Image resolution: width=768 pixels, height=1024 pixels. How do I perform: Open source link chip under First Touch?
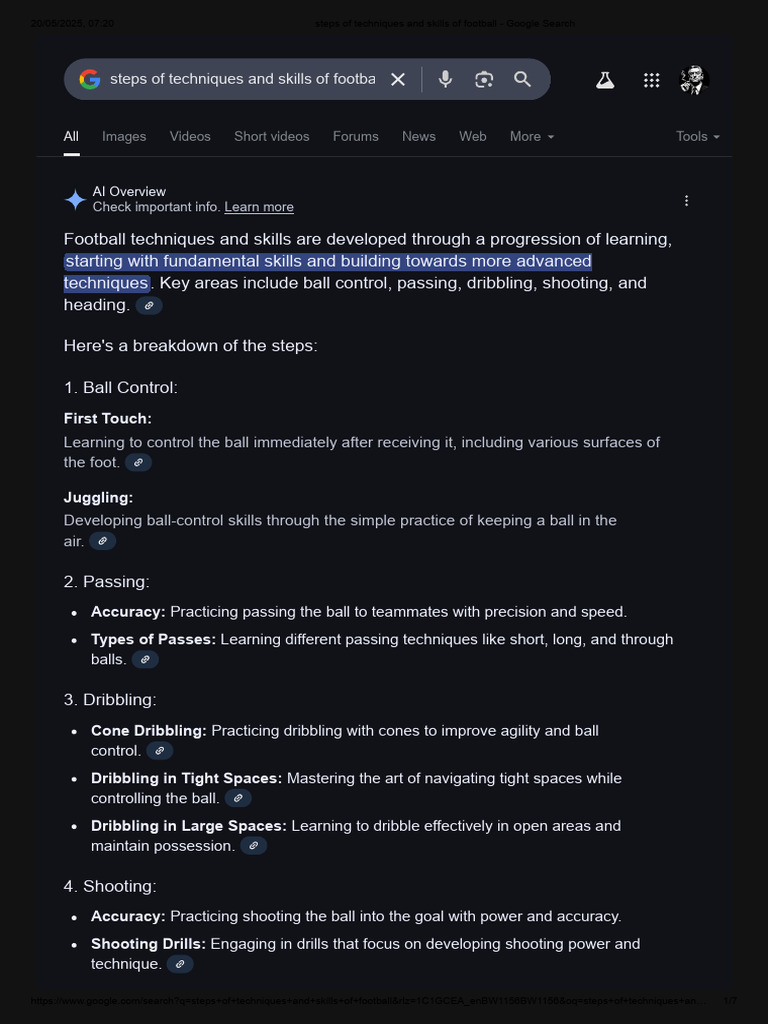click(138, 463)
